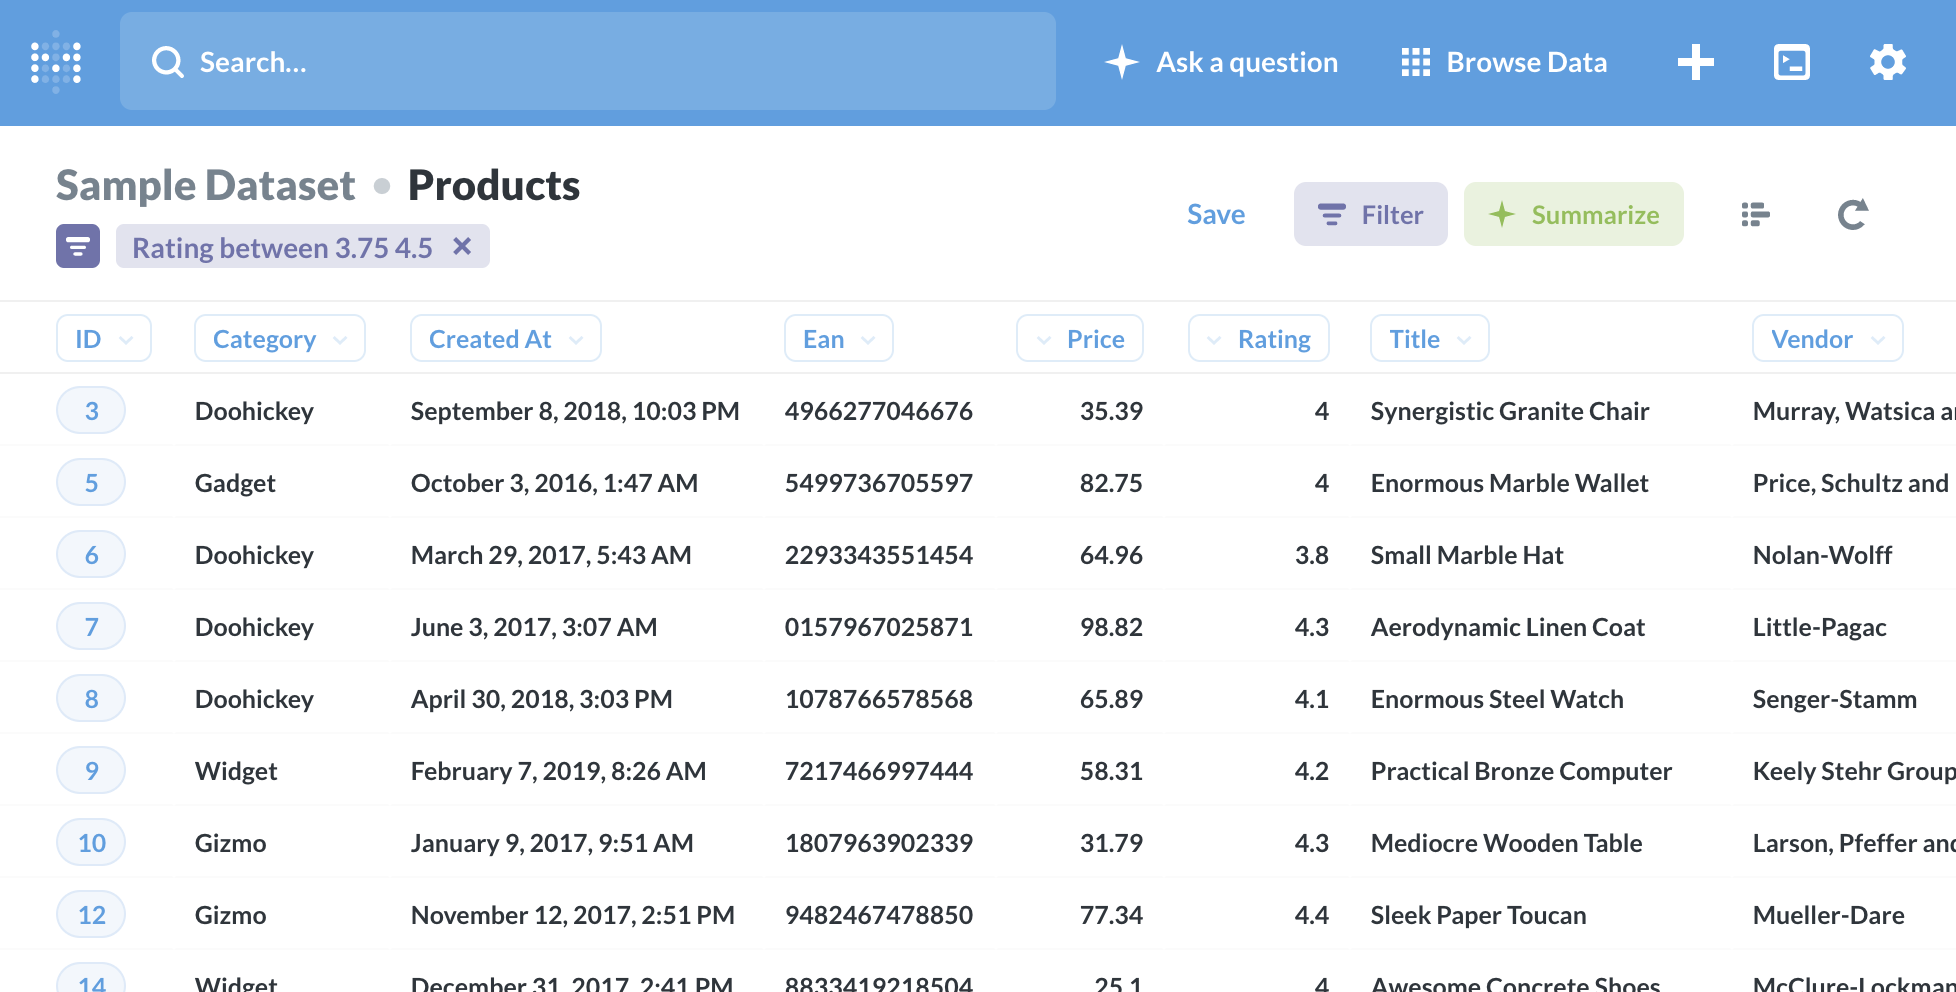Click the rating cell 3.8
Image resolution: width=1956 pixels, height=992 pixels.
tap(1311, 555)
